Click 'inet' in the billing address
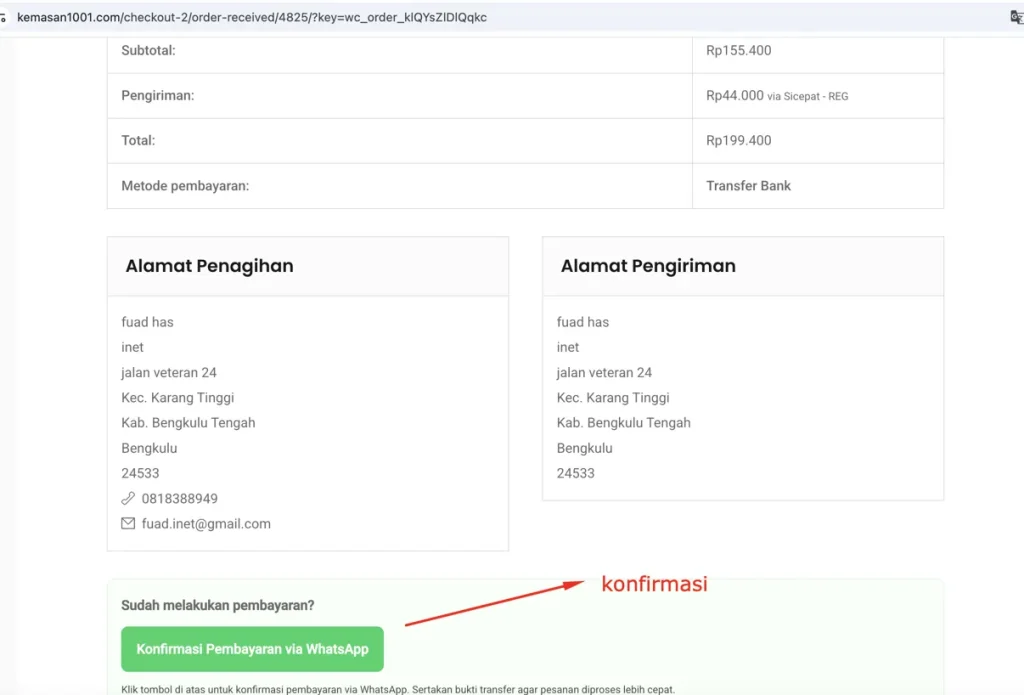This screenshot has height=695, width=1024. (132, 347)
